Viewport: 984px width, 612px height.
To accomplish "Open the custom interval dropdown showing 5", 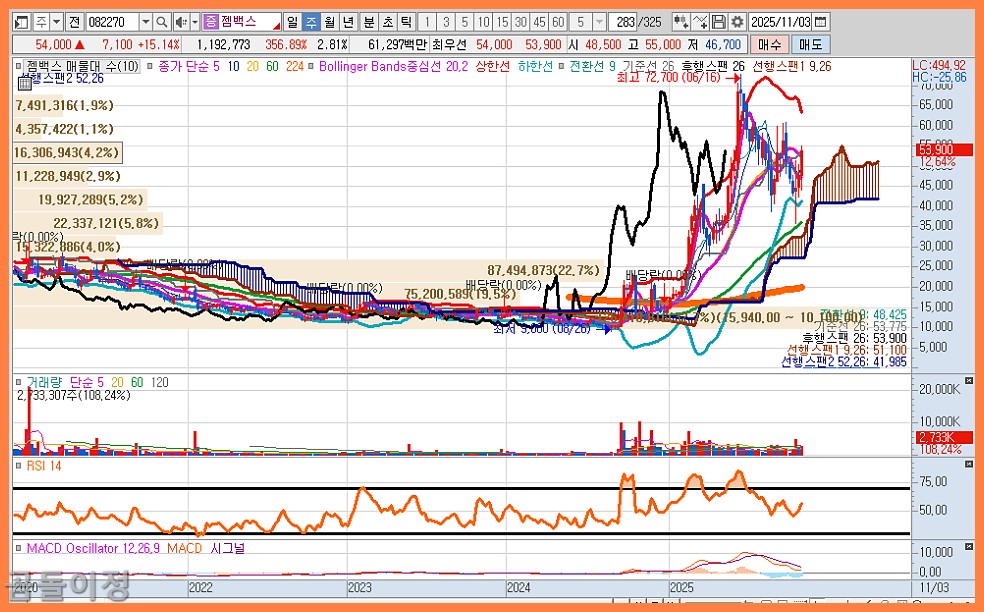I will pyautogui.click(x=599, y=22).
